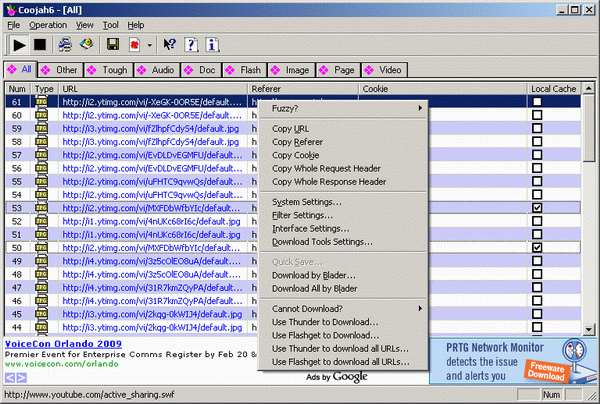
Task: Open the View menu
Action: tap(84, 25)
